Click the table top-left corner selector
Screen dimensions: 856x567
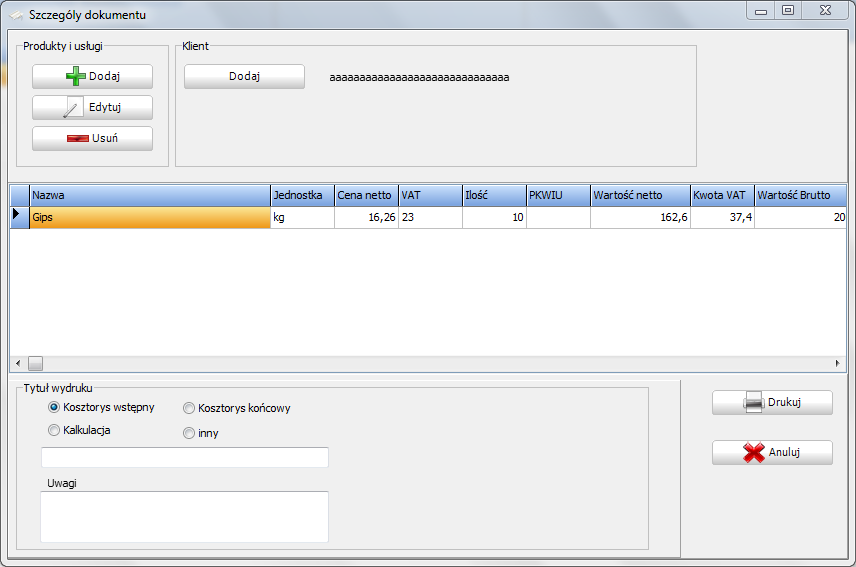(x=20, y=195)
